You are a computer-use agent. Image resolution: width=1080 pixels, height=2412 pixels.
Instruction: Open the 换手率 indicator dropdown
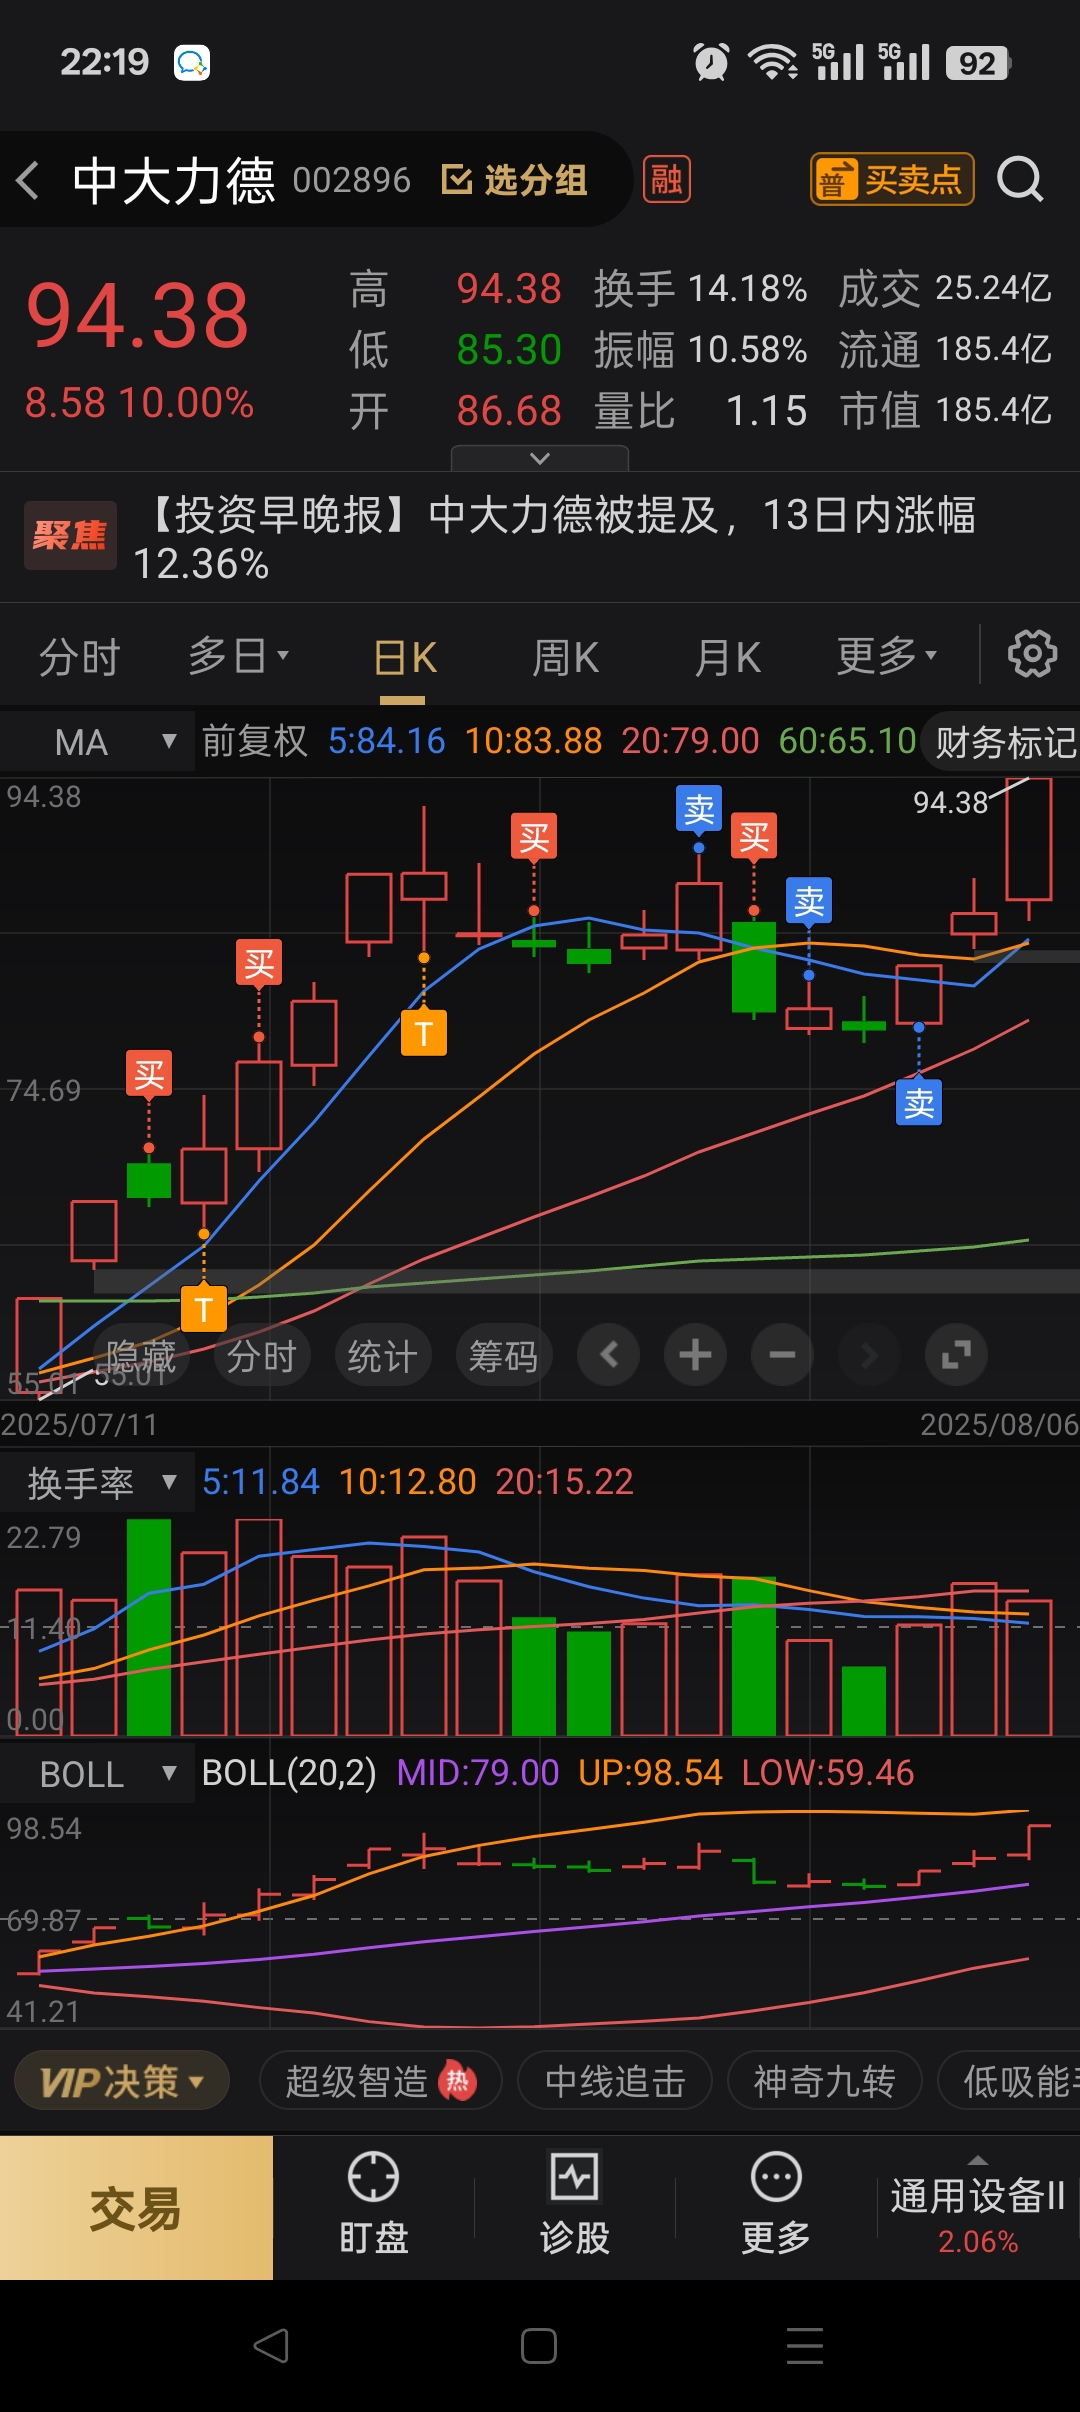97,1482
